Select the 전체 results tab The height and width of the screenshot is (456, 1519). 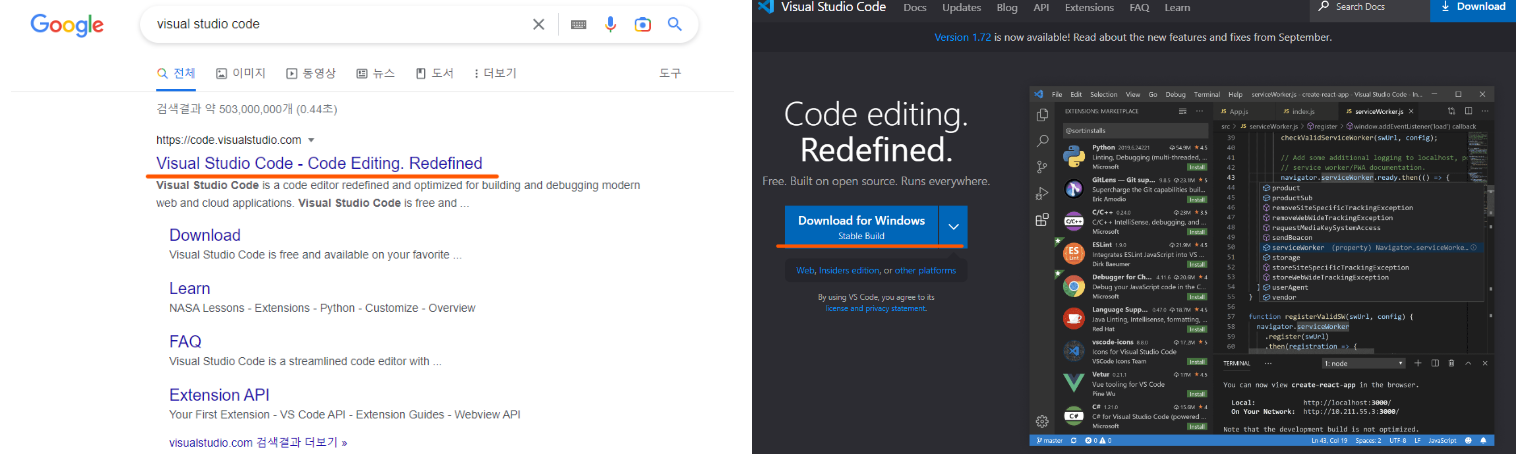(176, 73)
